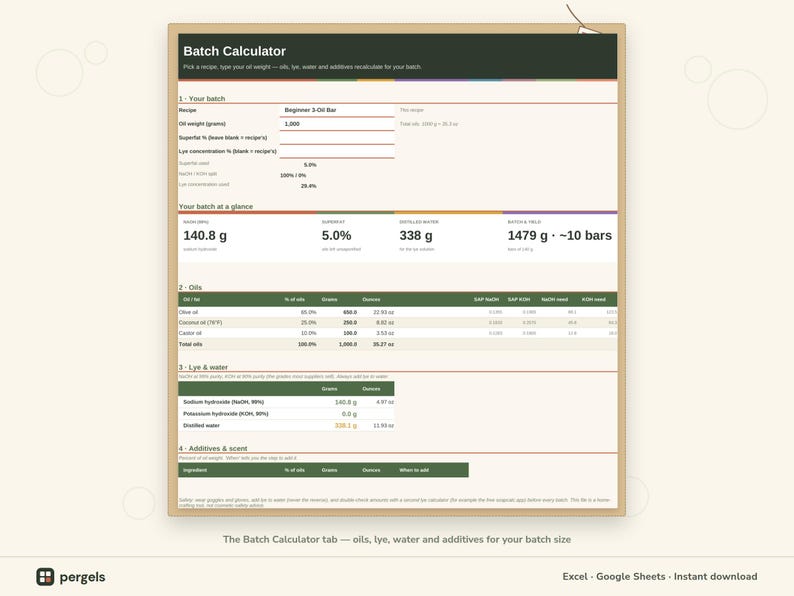The image size is (794, 596).
Task: Click the NaOH / KOH split value '100% / 0%'
Action: click(293, 175)
